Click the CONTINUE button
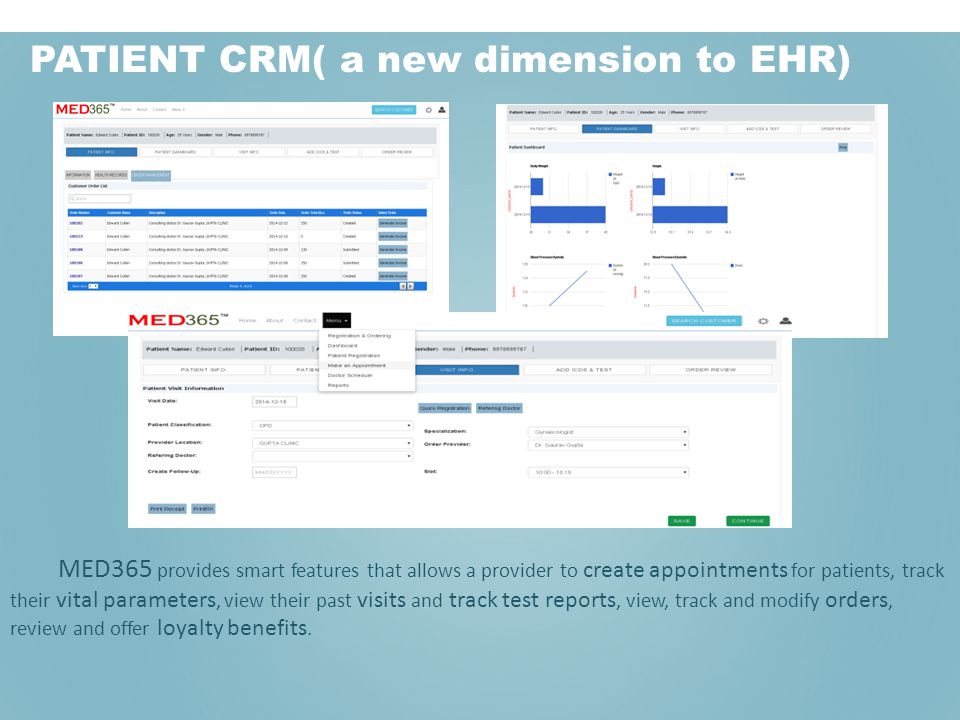The image size is (960, 720). pyautogui.click(x=748, y=521)
